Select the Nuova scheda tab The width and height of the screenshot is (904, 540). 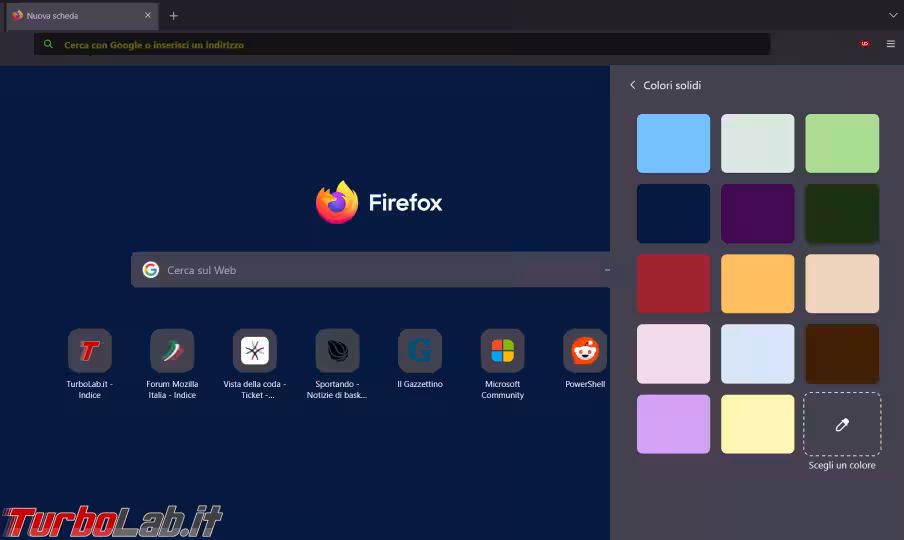tap(82, 16)
